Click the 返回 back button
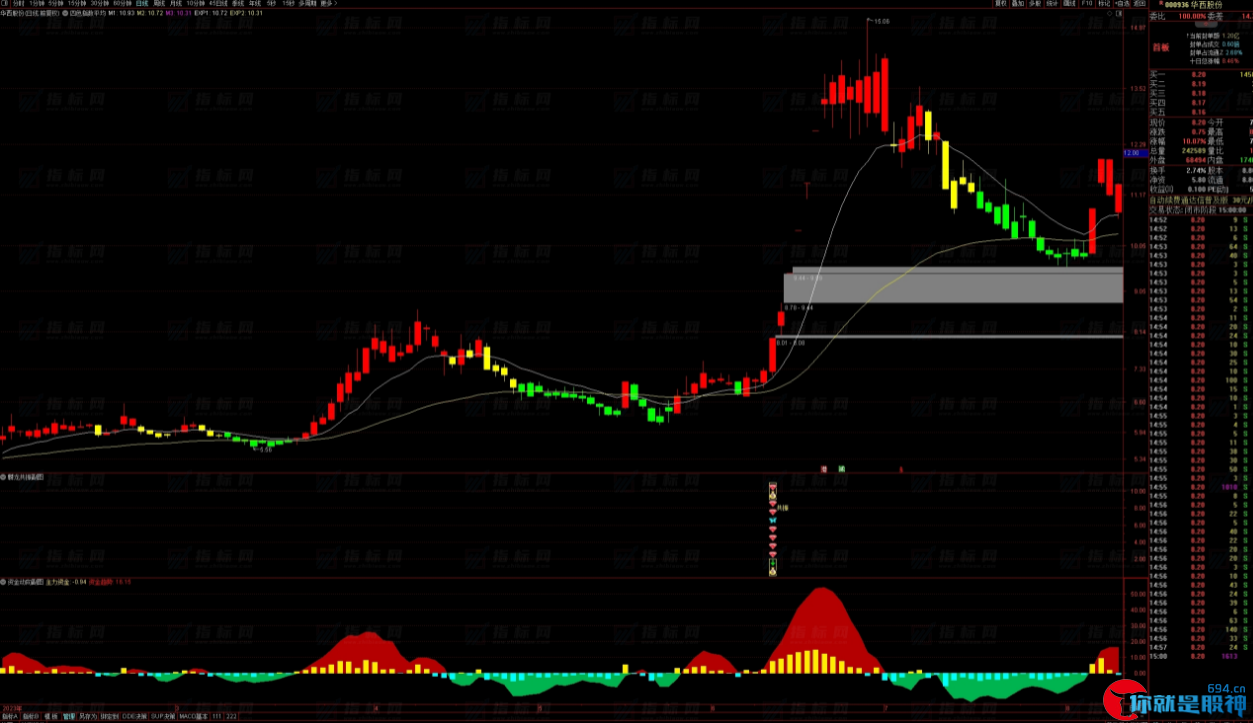This screenshot has height=723, width=1253. (1139, 4)
